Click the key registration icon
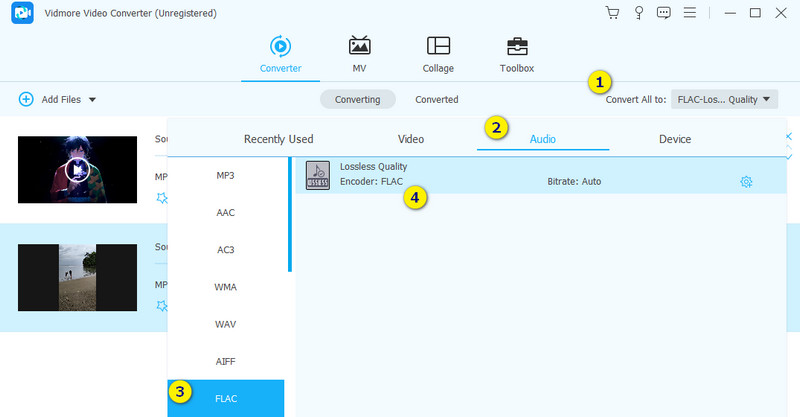 (x=638, y=13)
